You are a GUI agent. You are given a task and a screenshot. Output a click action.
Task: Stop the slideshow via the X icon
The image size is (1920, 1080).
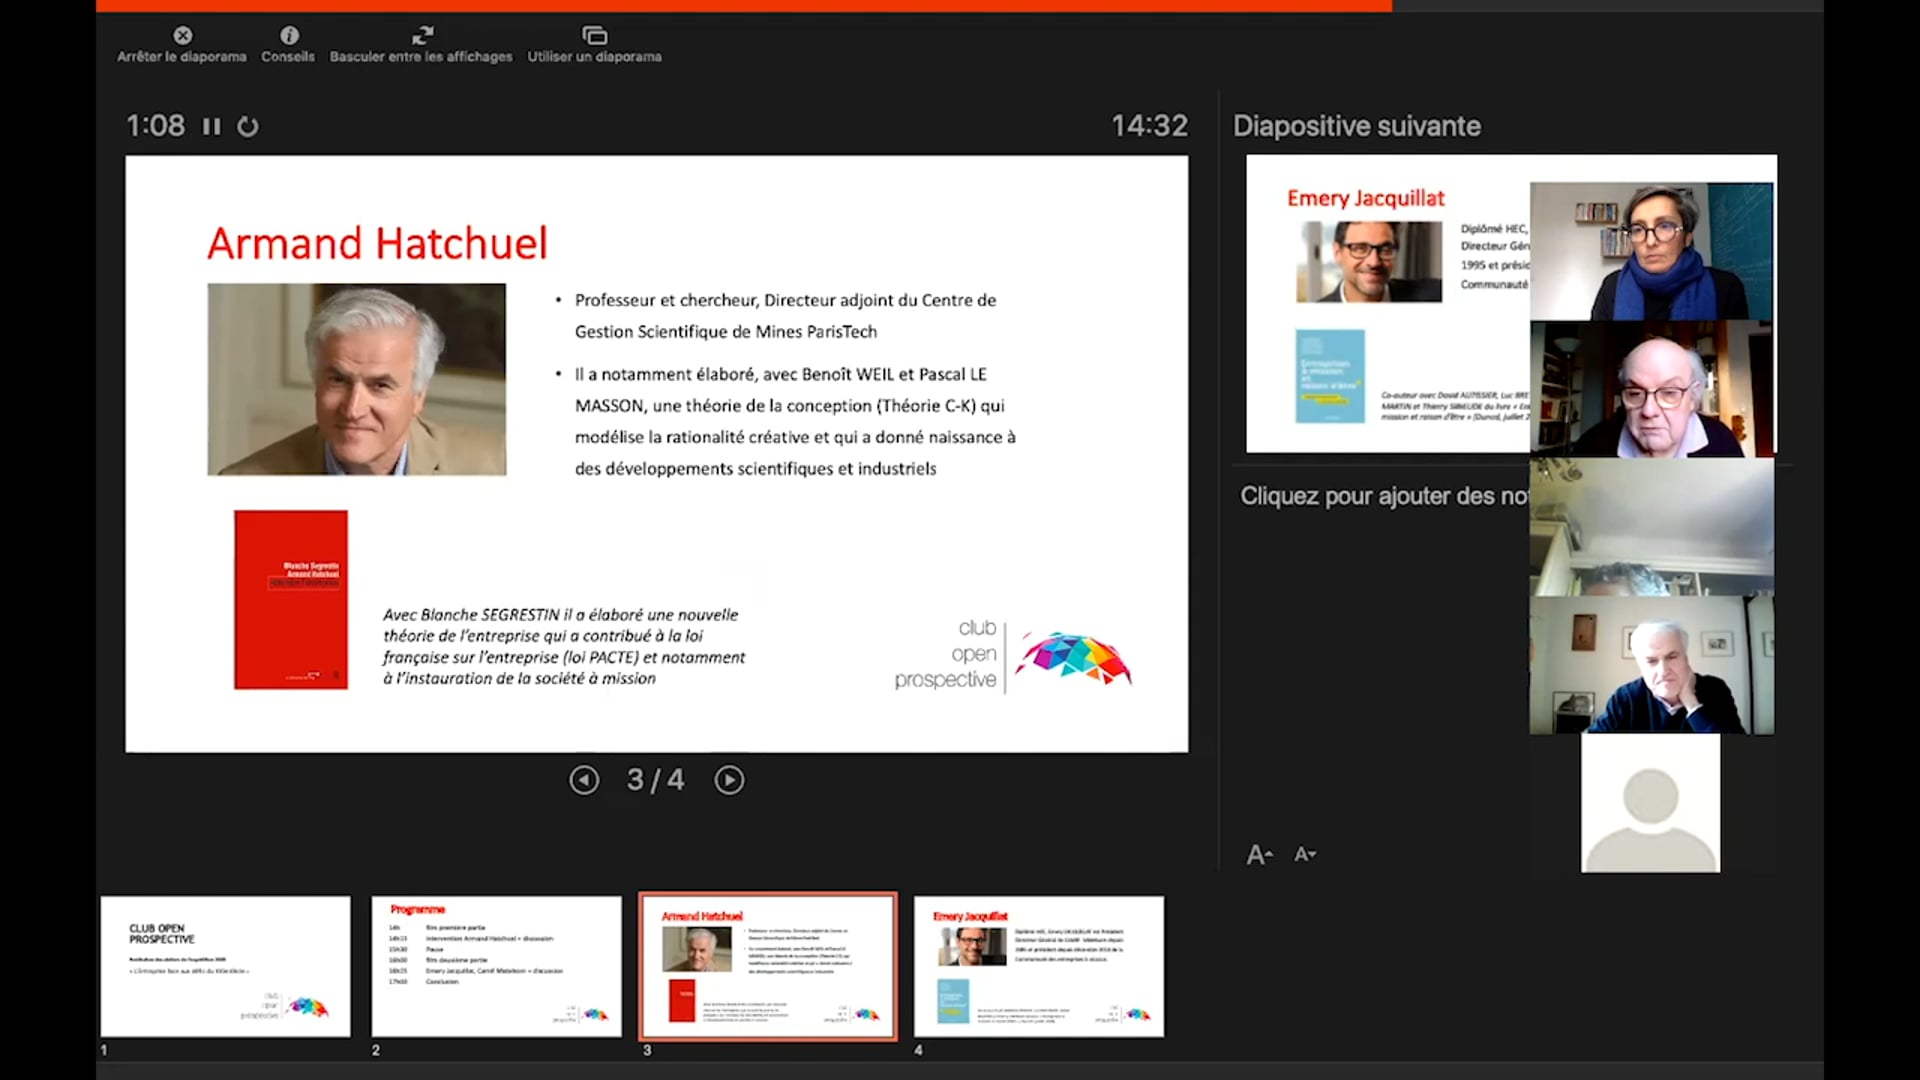(x=182, y=35)
